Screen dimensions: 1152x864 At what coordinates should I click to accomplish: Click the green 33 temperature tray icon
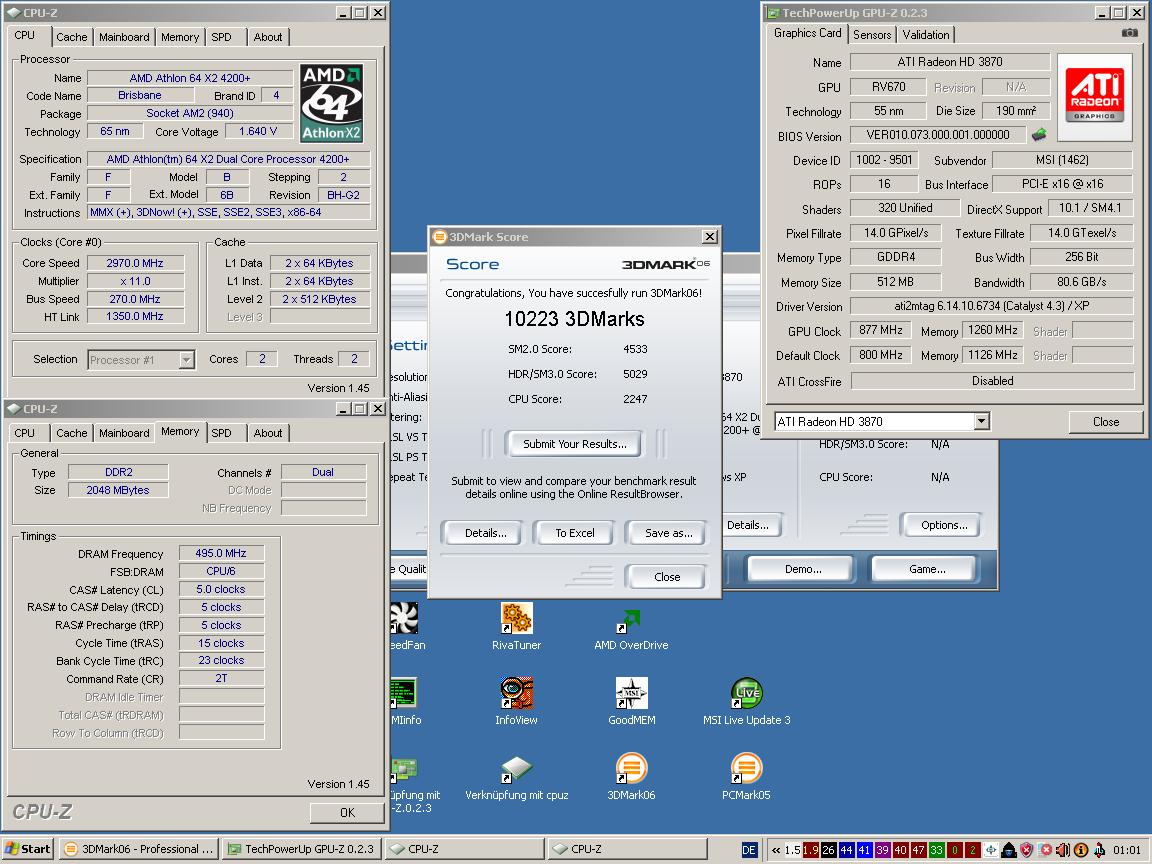point(936,850)
